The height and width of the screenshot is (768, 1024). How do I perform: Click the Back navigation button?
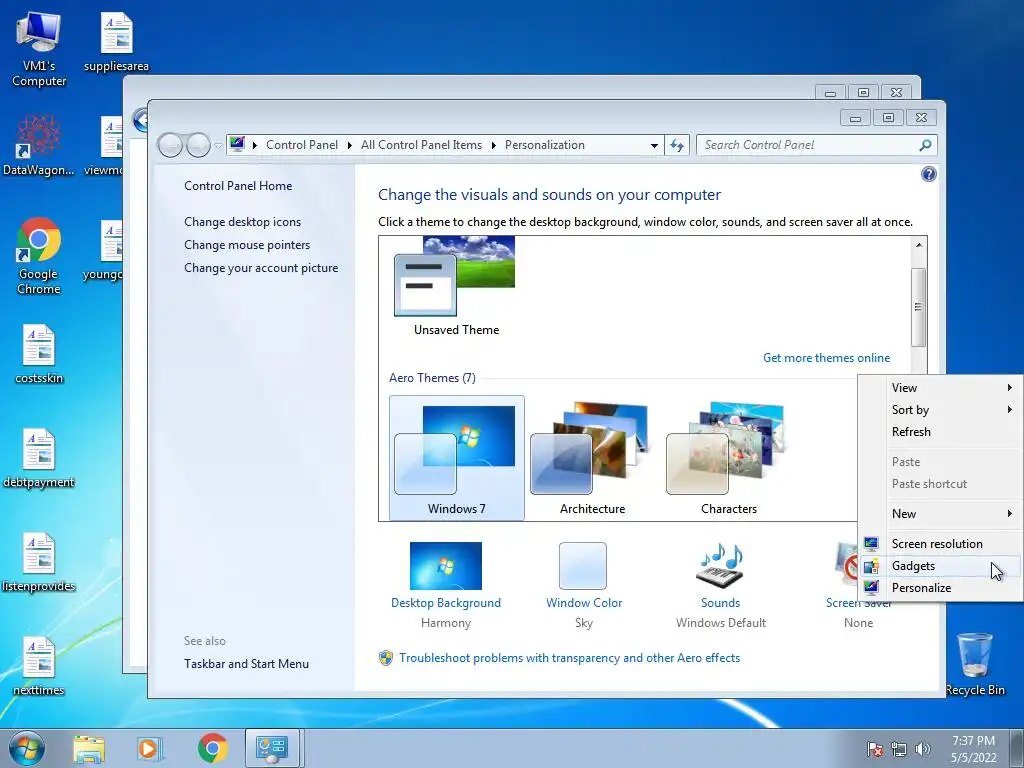coord(170,145)
